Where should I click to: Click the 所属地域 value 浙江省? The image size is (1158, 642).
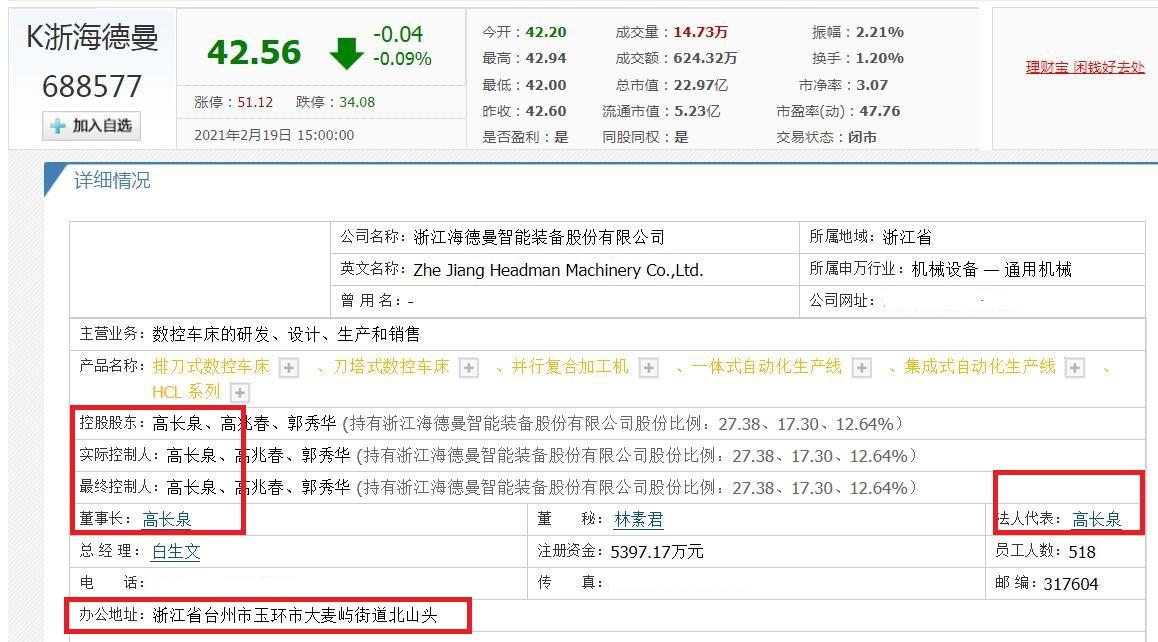[907, 237]
